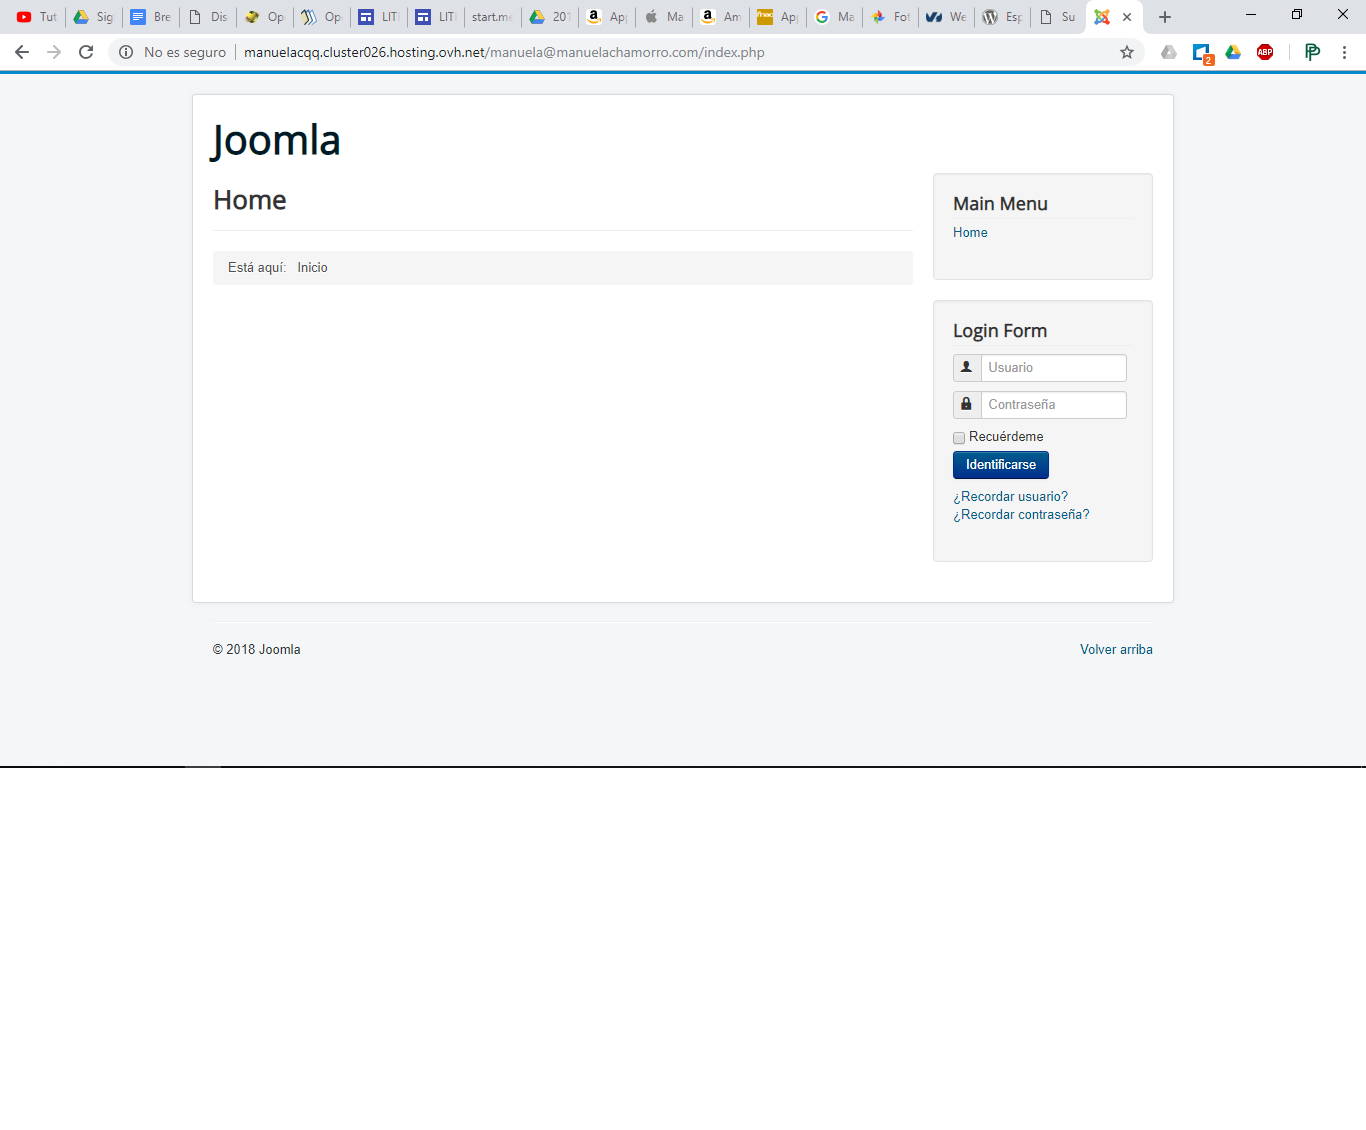This screenshot has height=1130, width=1366.
Task: Minimize the browser window
Action: coord(1251,15)
